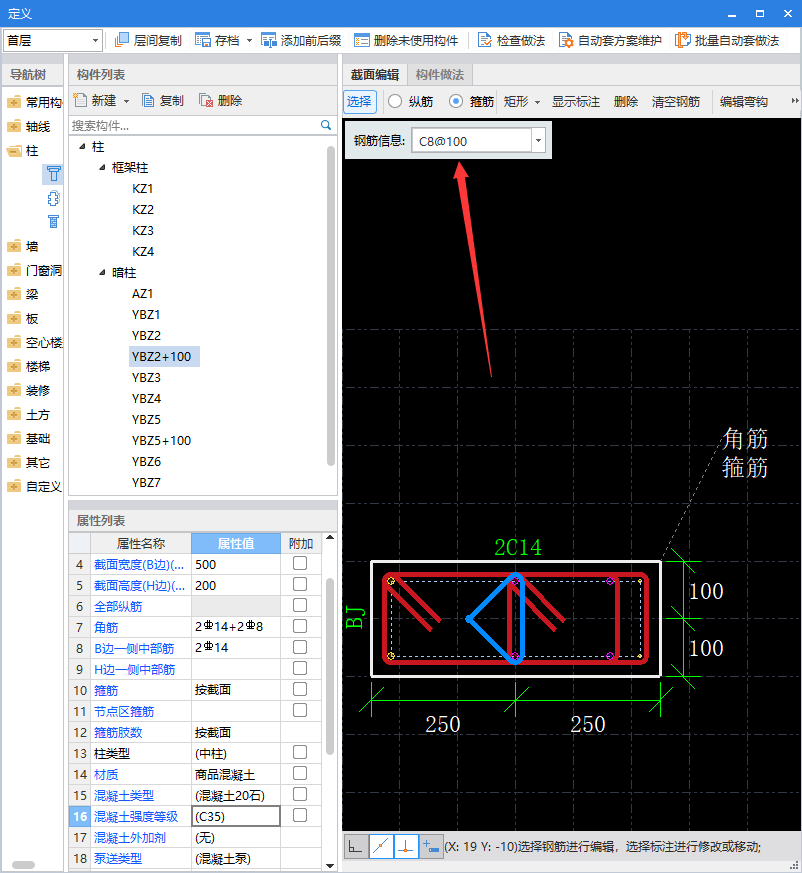This screenshot has height=873, width=802.
Task: Click the C8@100 rebar info field
Action: [472, 140]
